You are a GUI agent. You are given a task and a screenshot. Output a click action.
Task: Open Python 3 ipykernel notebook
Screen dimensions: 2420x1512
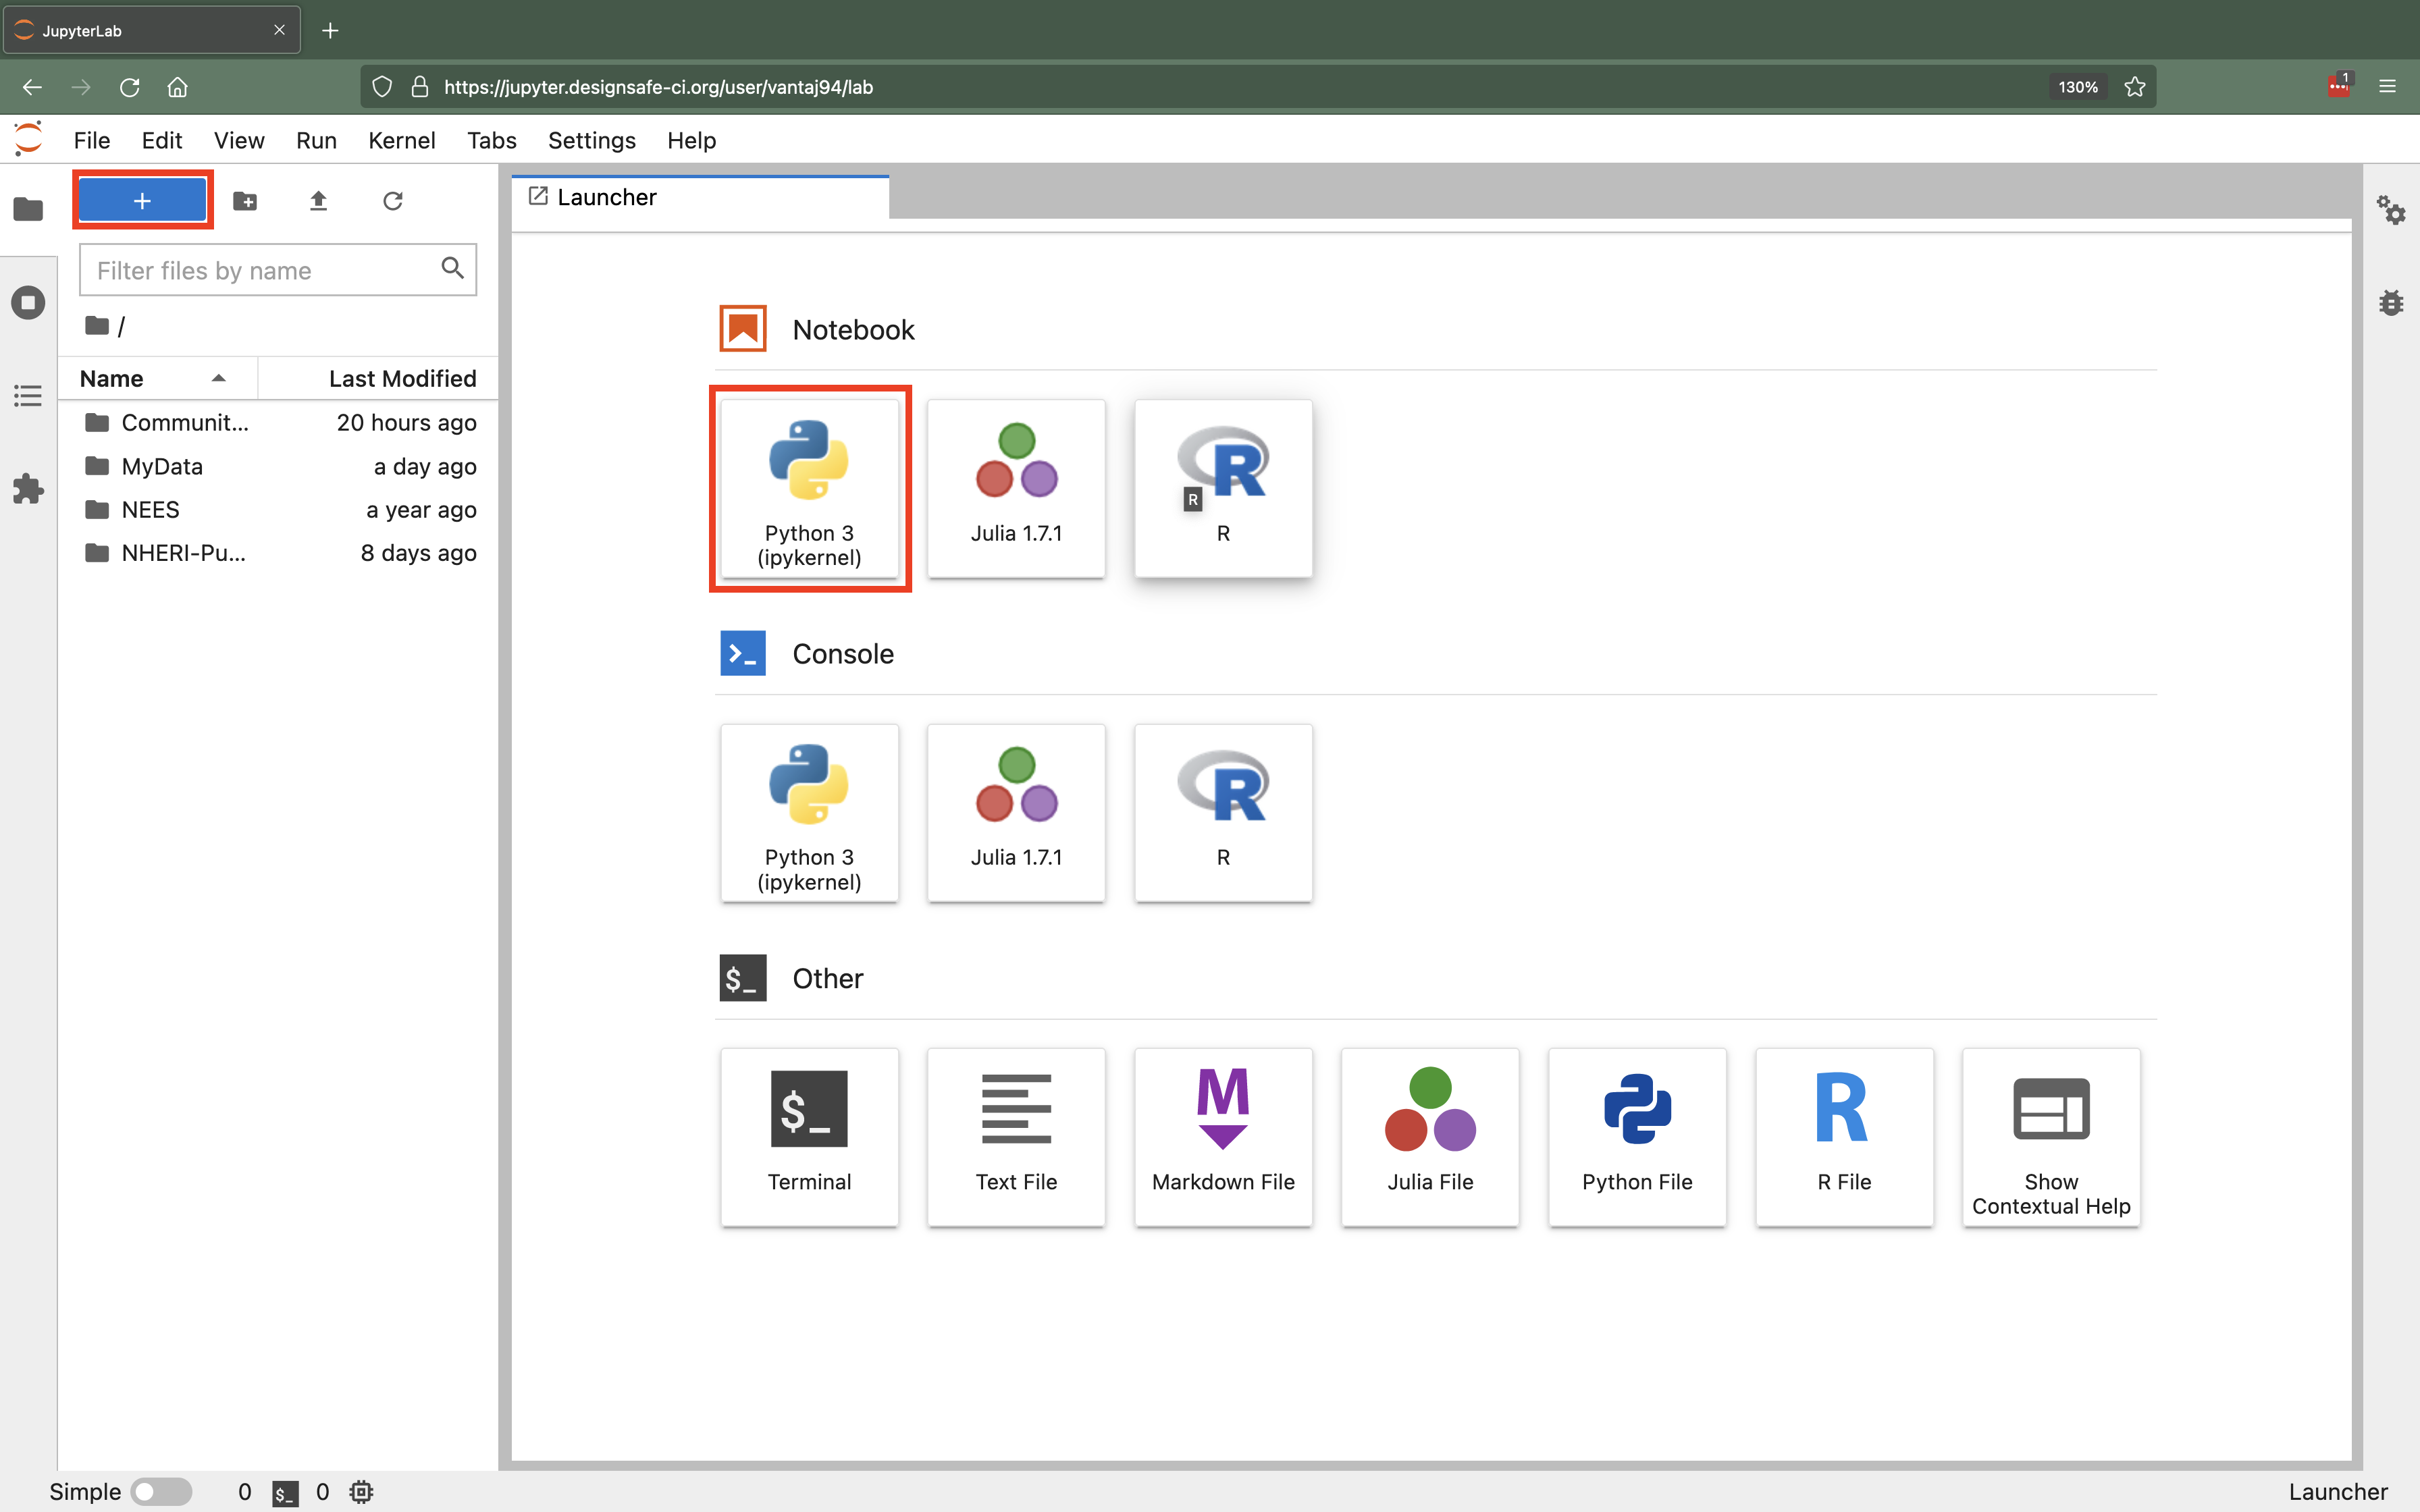tap(808, 489)
